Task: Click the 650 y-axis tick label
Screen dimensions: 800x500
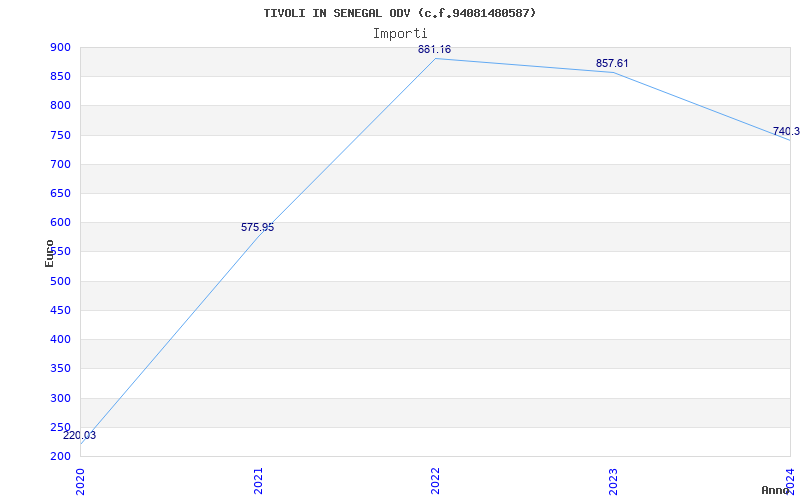Action: [x=60, y=193]
